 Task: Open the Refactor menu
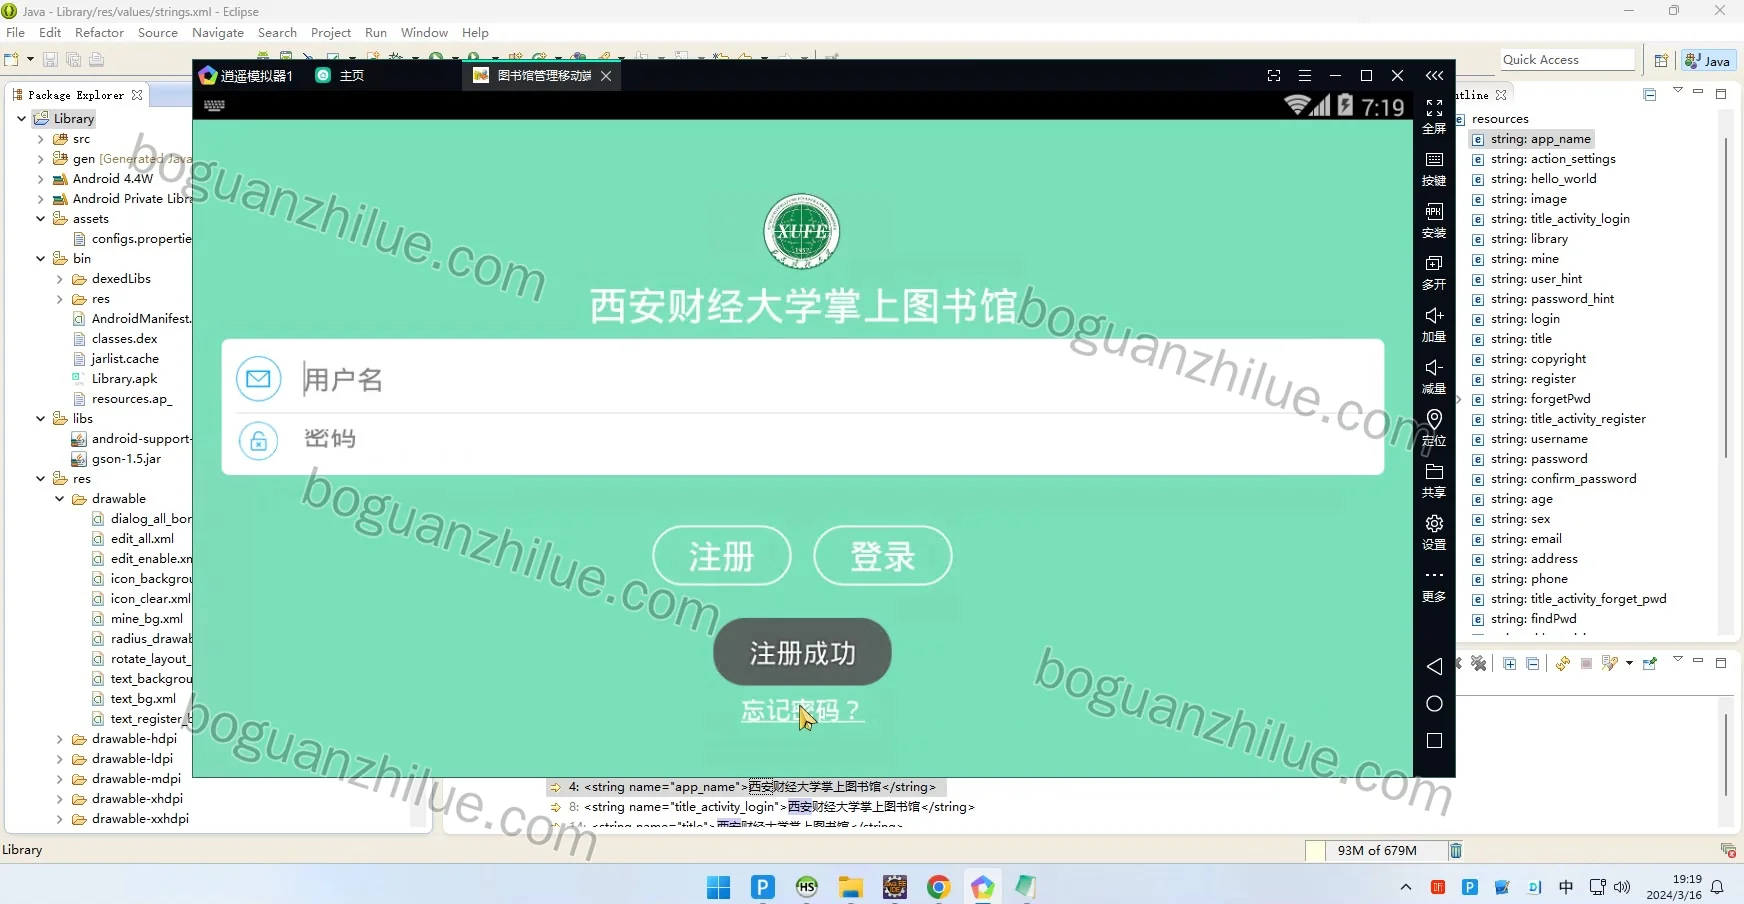[x=99, y=33]
